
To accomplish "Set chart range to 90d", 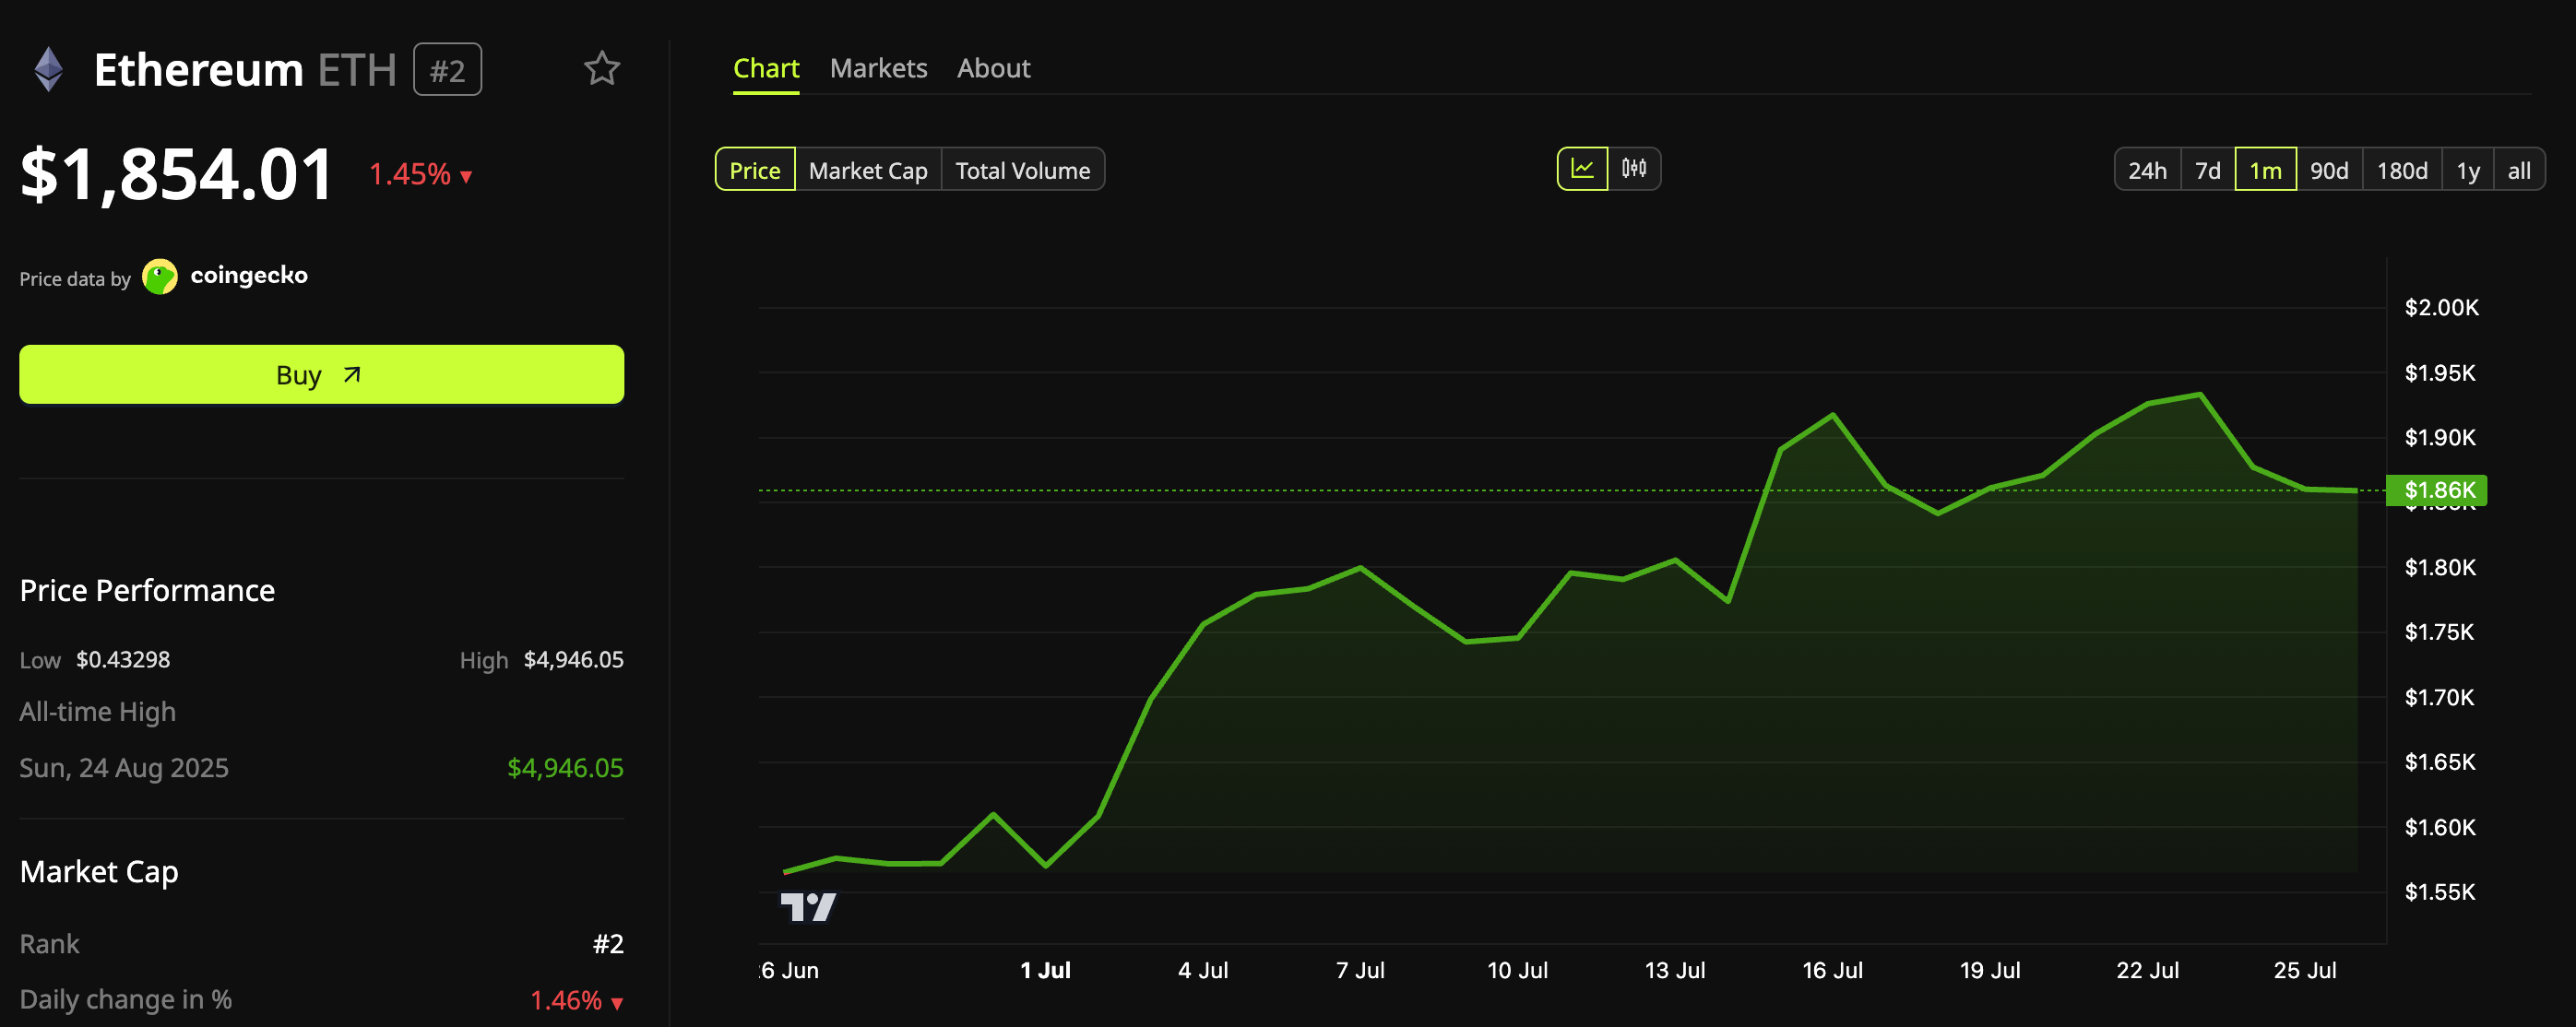I will (x=2329, y=170).
